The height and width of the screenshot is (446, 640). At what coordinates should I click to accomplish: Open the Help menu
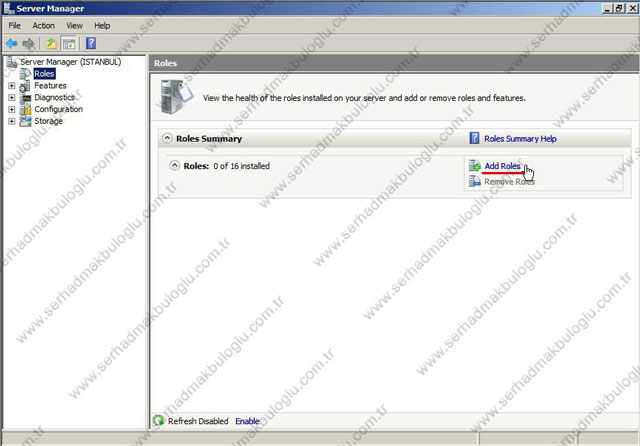click(102, 26)
